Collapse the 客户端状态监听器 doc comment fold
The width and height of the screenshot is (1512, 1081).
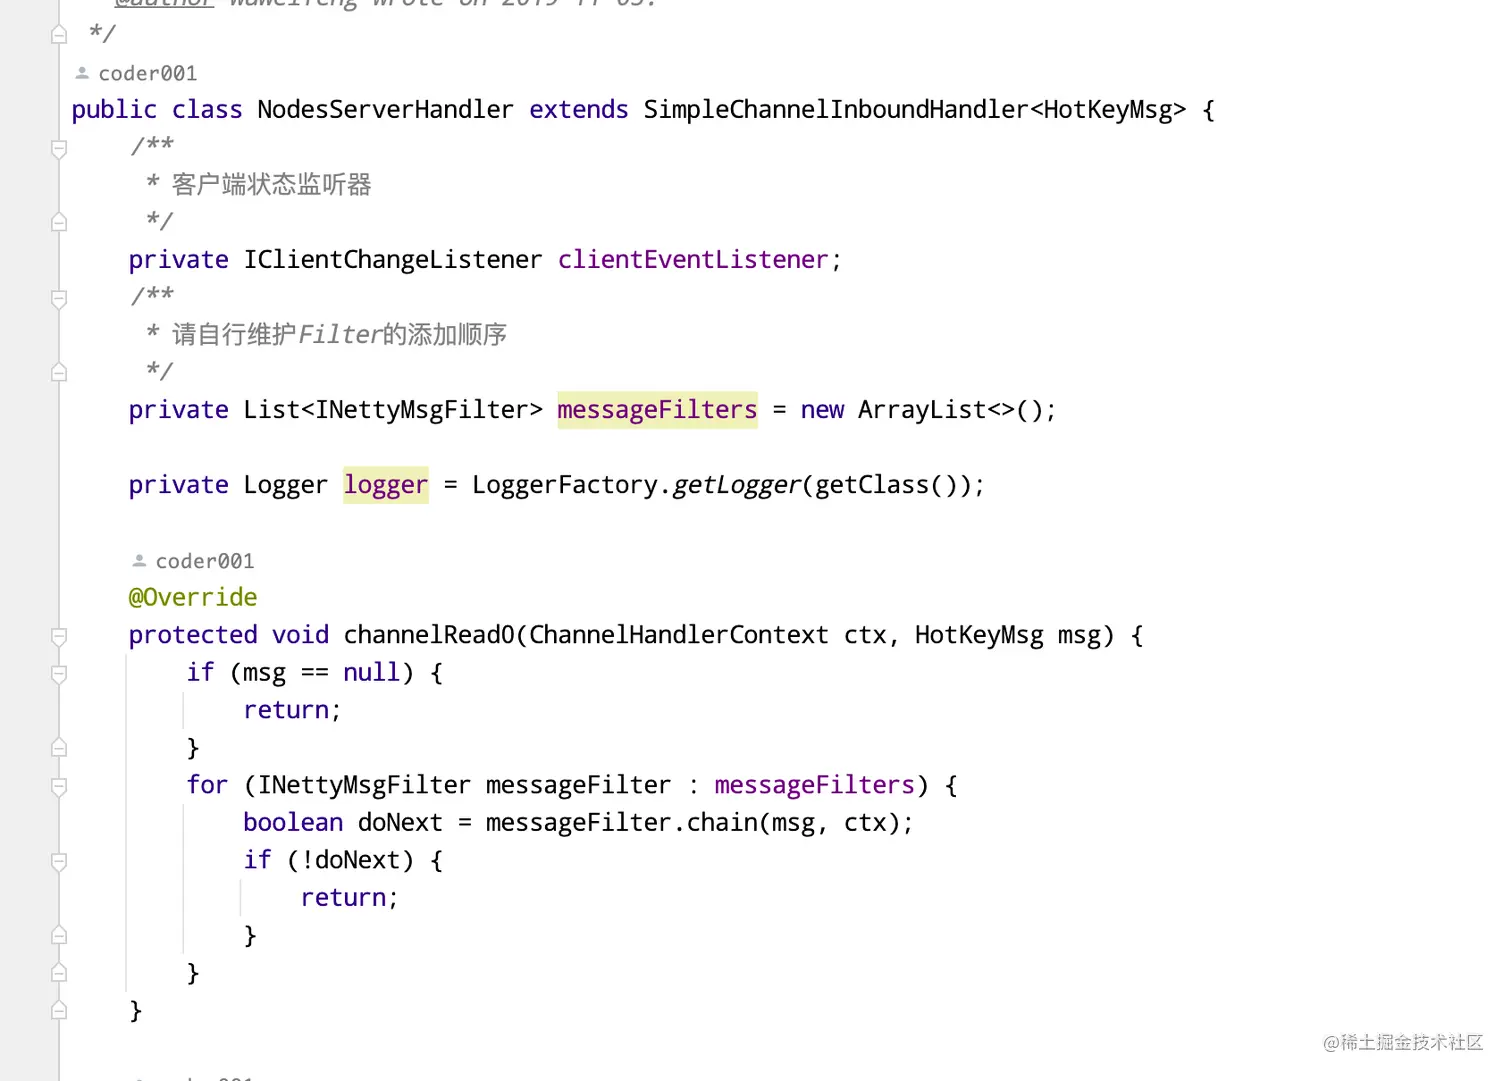click(x=59, y=148)
